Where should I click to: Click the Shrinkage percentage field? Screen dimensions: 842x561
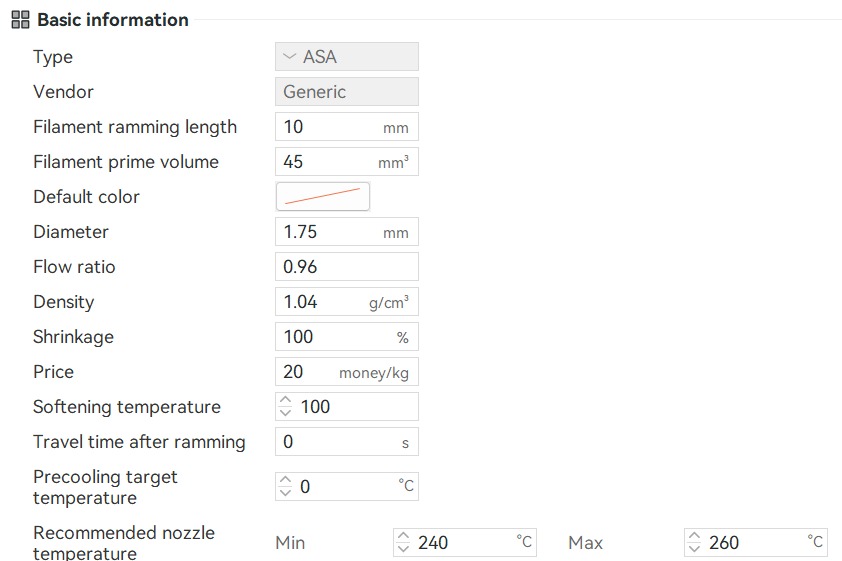(x=347, y=337)
